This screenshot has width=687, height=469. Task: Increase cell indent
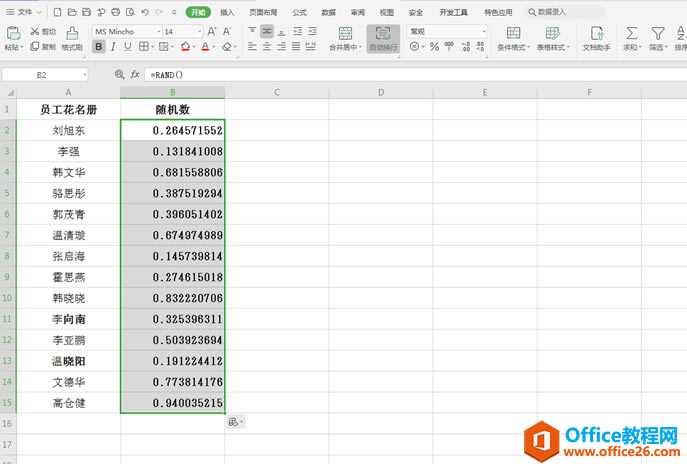[312, 31]
